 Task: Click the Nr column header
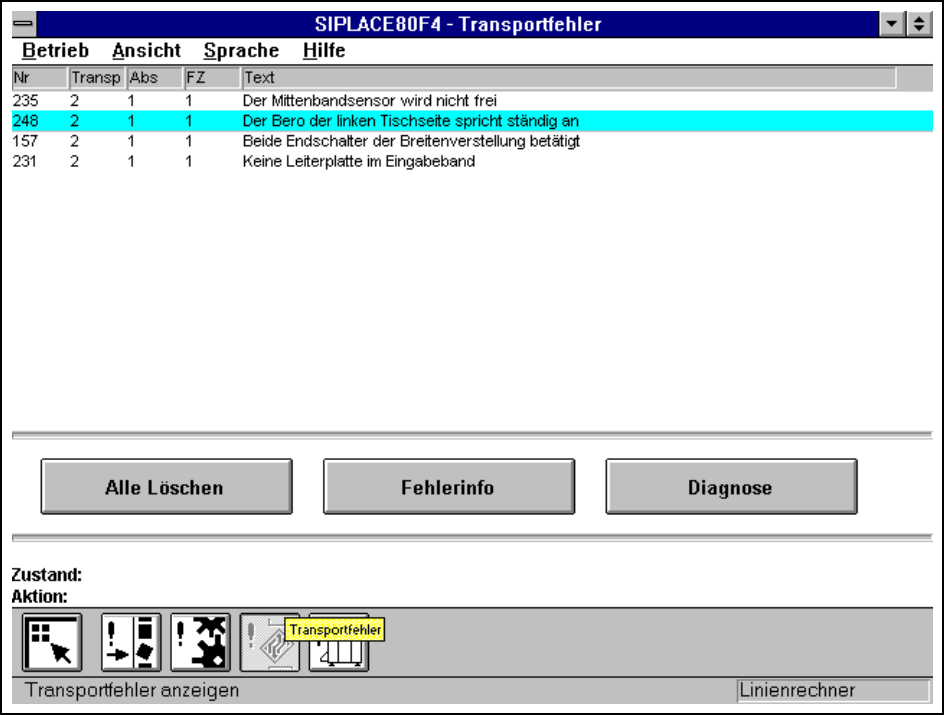point(39,78)
